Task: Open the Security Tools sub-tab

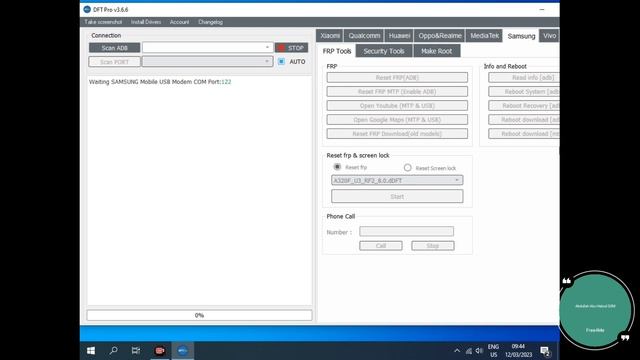Action: point(384,51)
